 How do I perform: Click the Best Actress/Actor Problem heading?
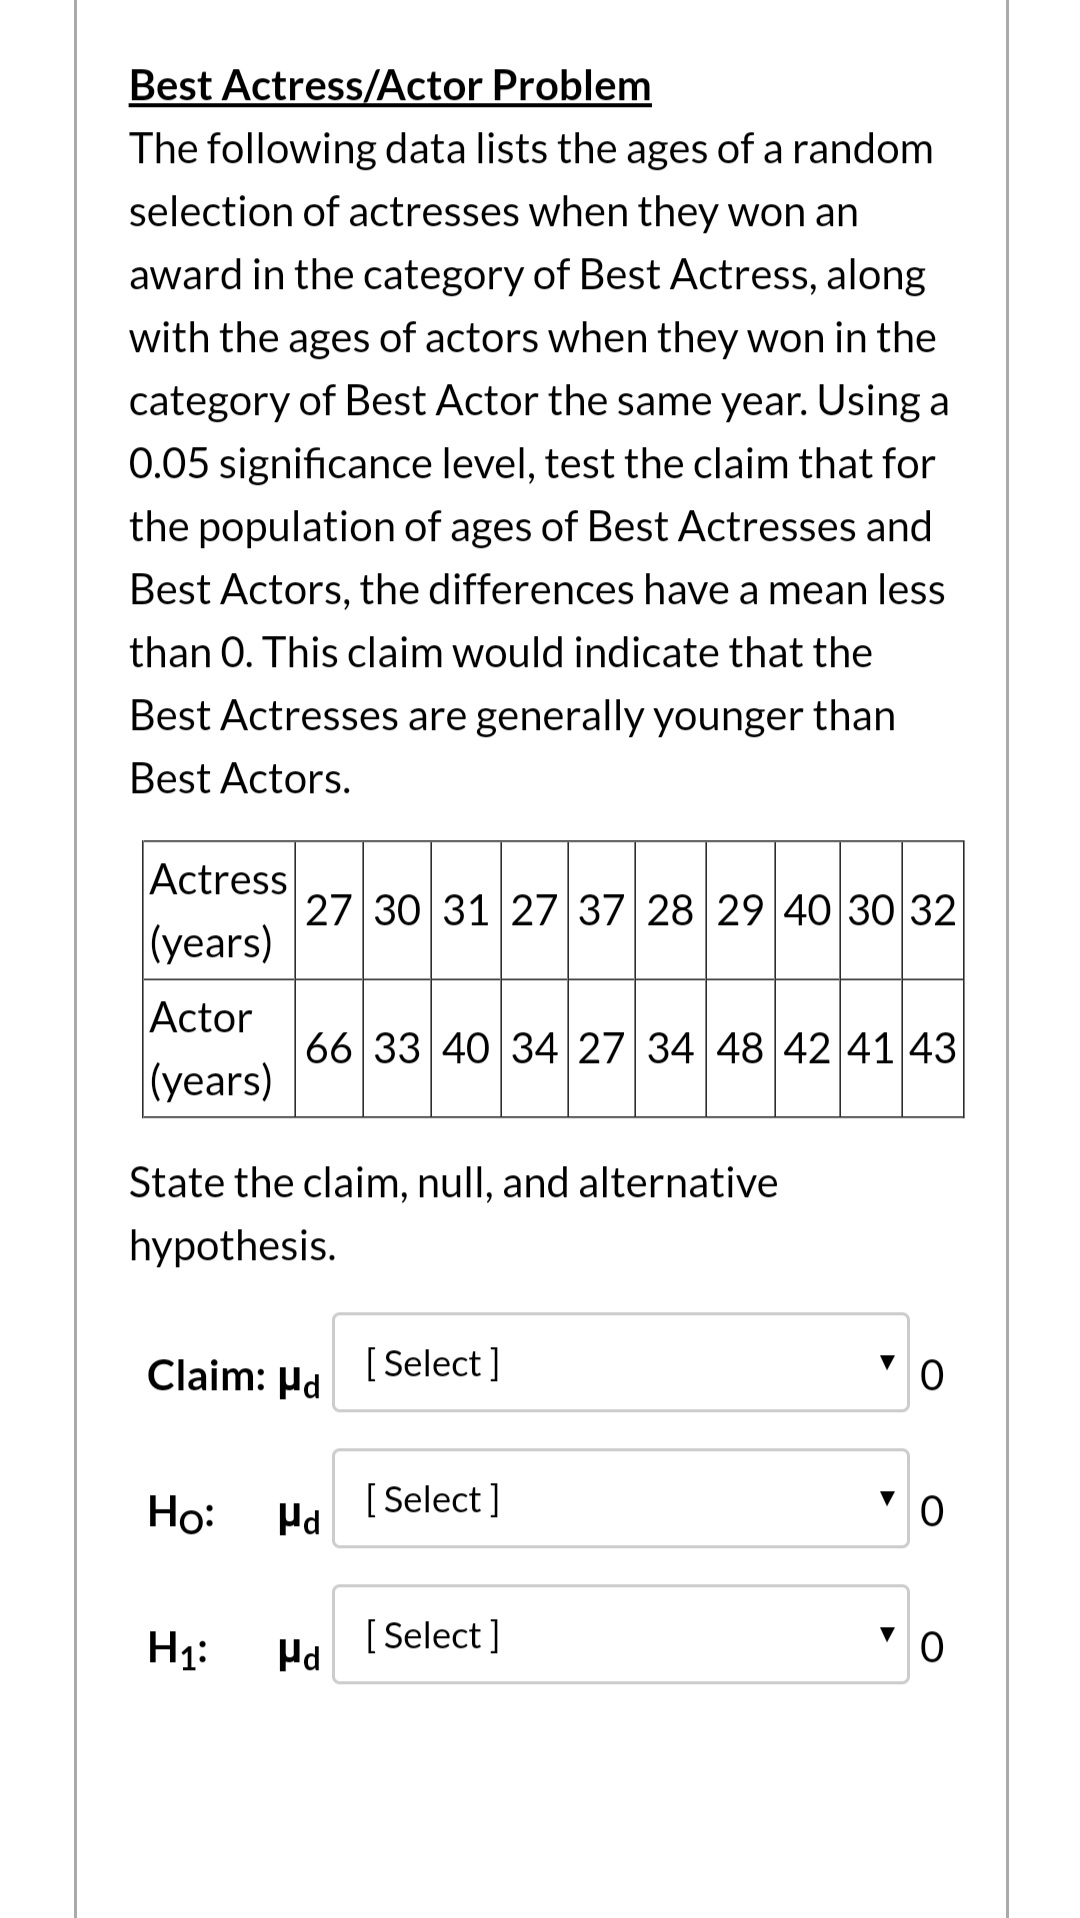388,86
